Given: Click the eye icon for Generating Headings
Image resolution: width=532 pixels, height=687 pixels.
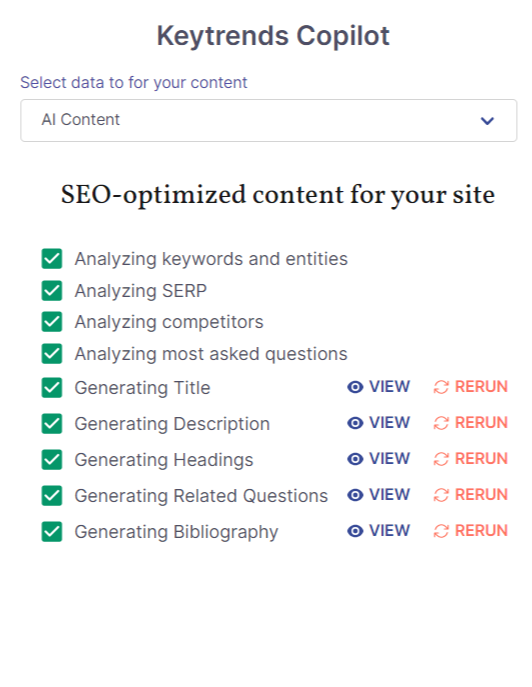Looking at the screenshot, I should click(355, 459).
